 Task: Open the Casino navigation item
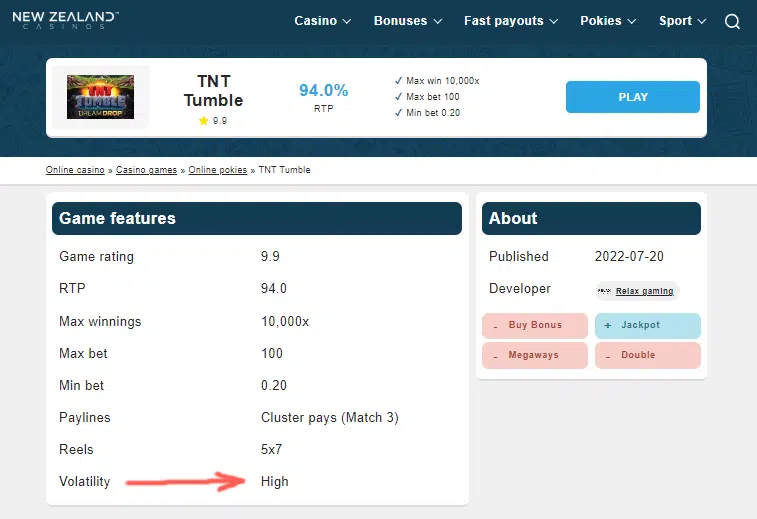pos(316,21)
